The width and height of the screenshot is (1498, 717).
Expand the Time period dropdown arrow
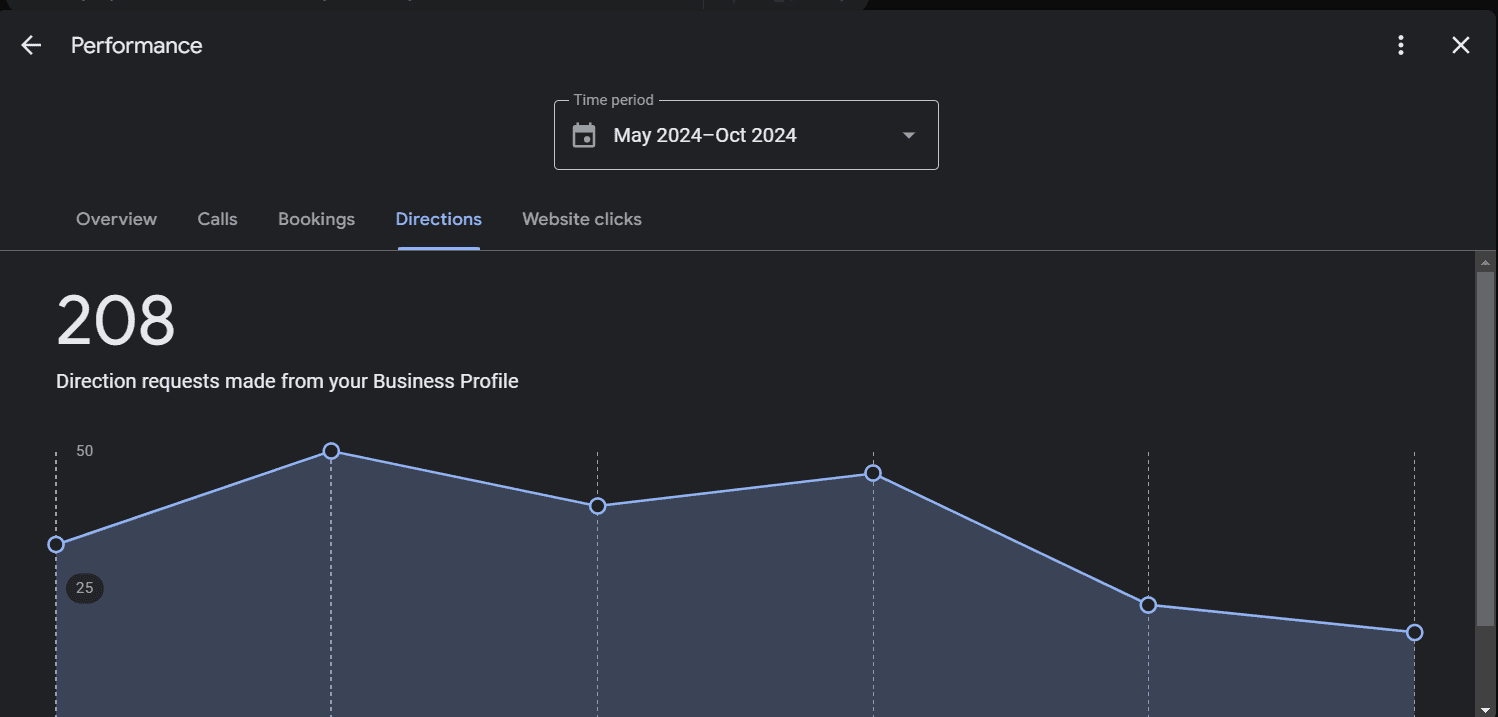[x=908, y=135]
